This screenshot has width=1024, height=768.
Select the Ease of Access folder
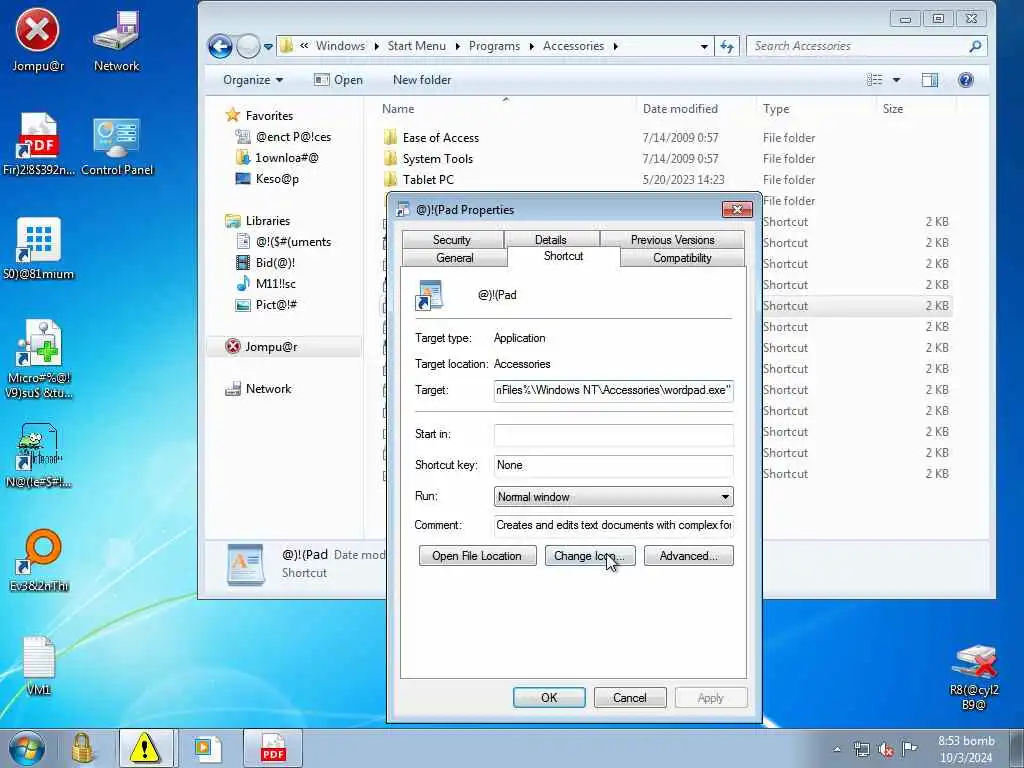pyautogui.click(x=432, y=138)
